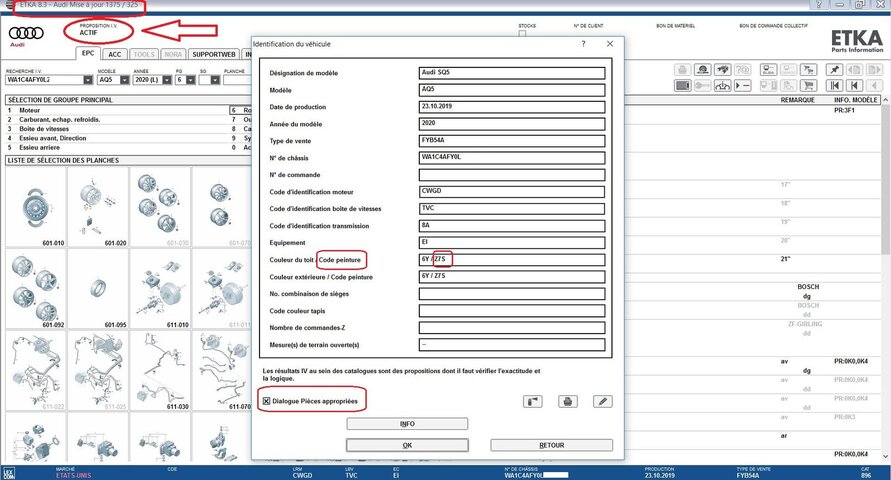Click the N° de commande empty field
Image resolution: width=891 pixels, height=480 pixels.
tap(512, 174)
